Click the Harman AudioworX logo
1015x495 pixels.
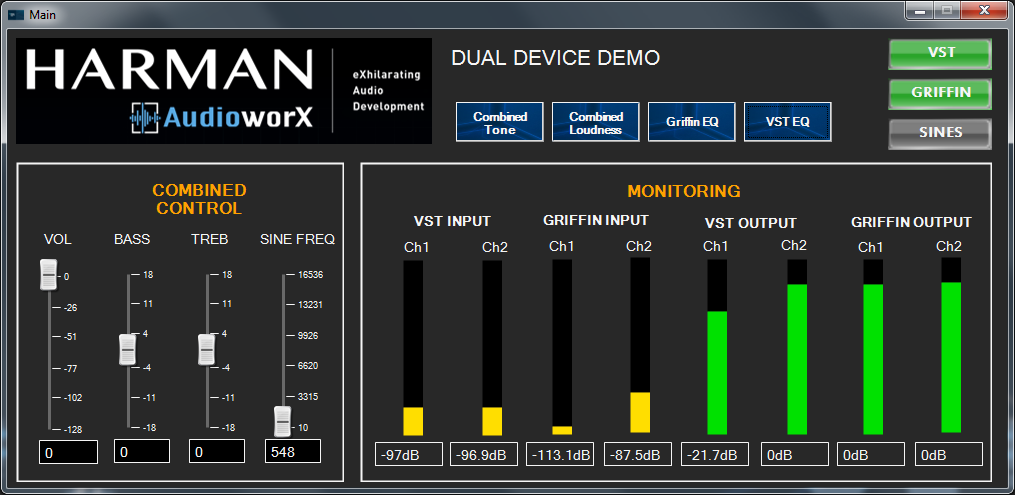(224, 91)
